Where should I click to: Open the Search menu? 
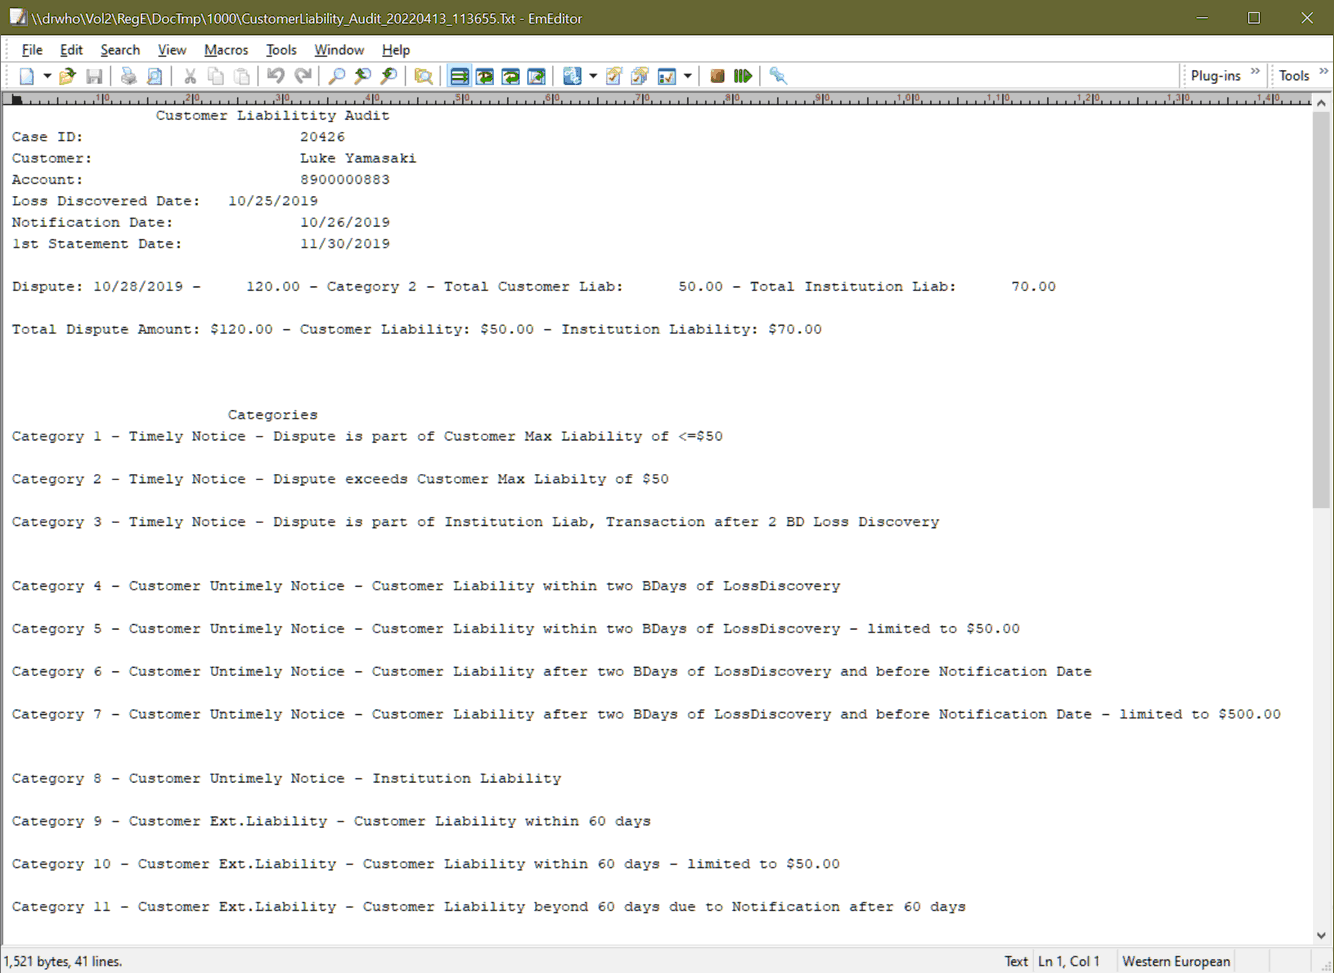pyautogui.click(x=120, y=50)
